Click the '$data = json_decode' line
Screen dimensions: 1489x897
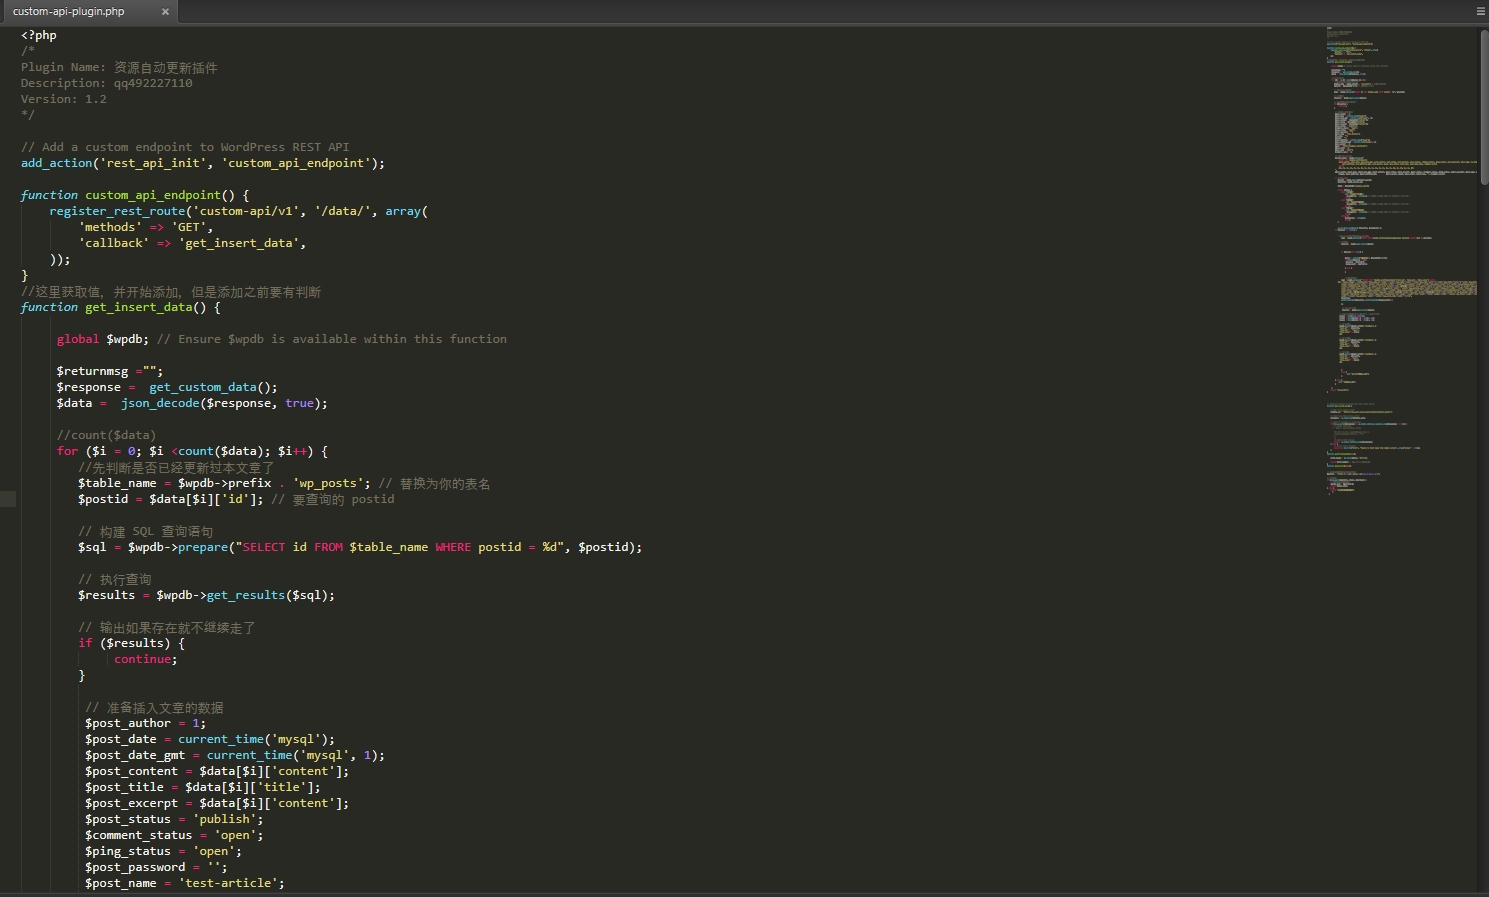click(192, 403)
